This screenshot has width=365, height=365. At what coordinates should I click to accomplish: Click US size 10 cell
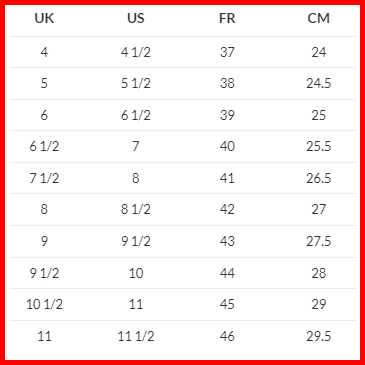(136, 273)
